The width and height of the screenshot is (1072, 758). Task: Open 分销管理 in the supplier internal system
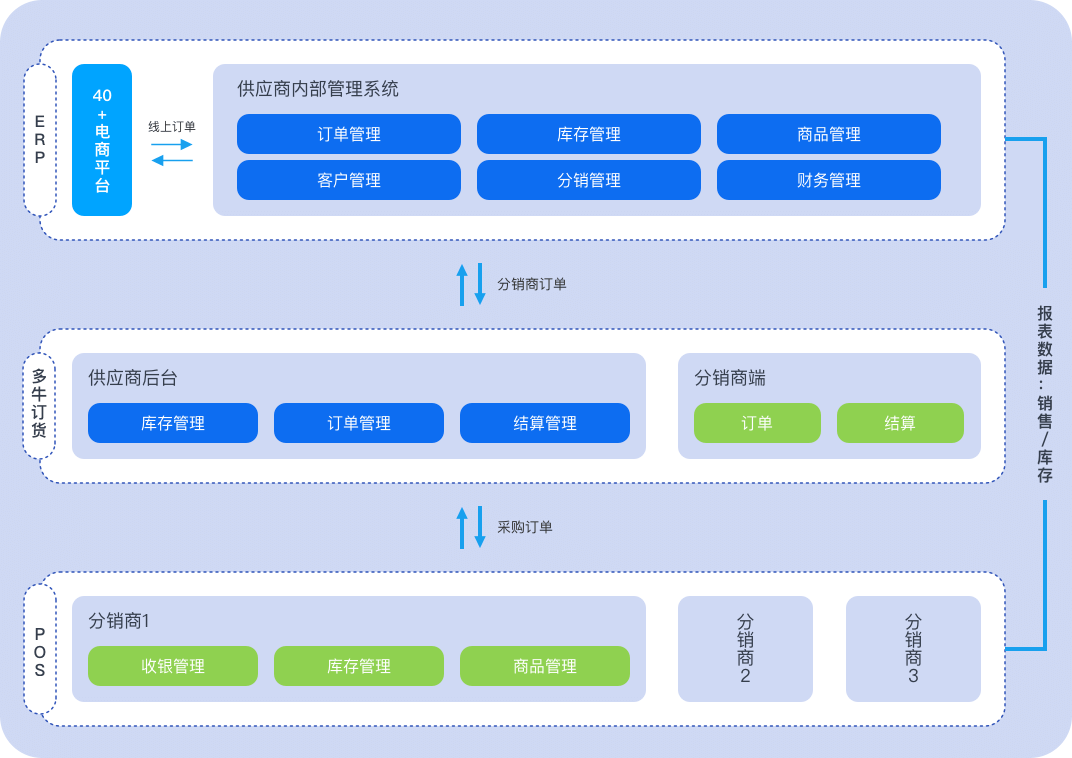point(589,180)
